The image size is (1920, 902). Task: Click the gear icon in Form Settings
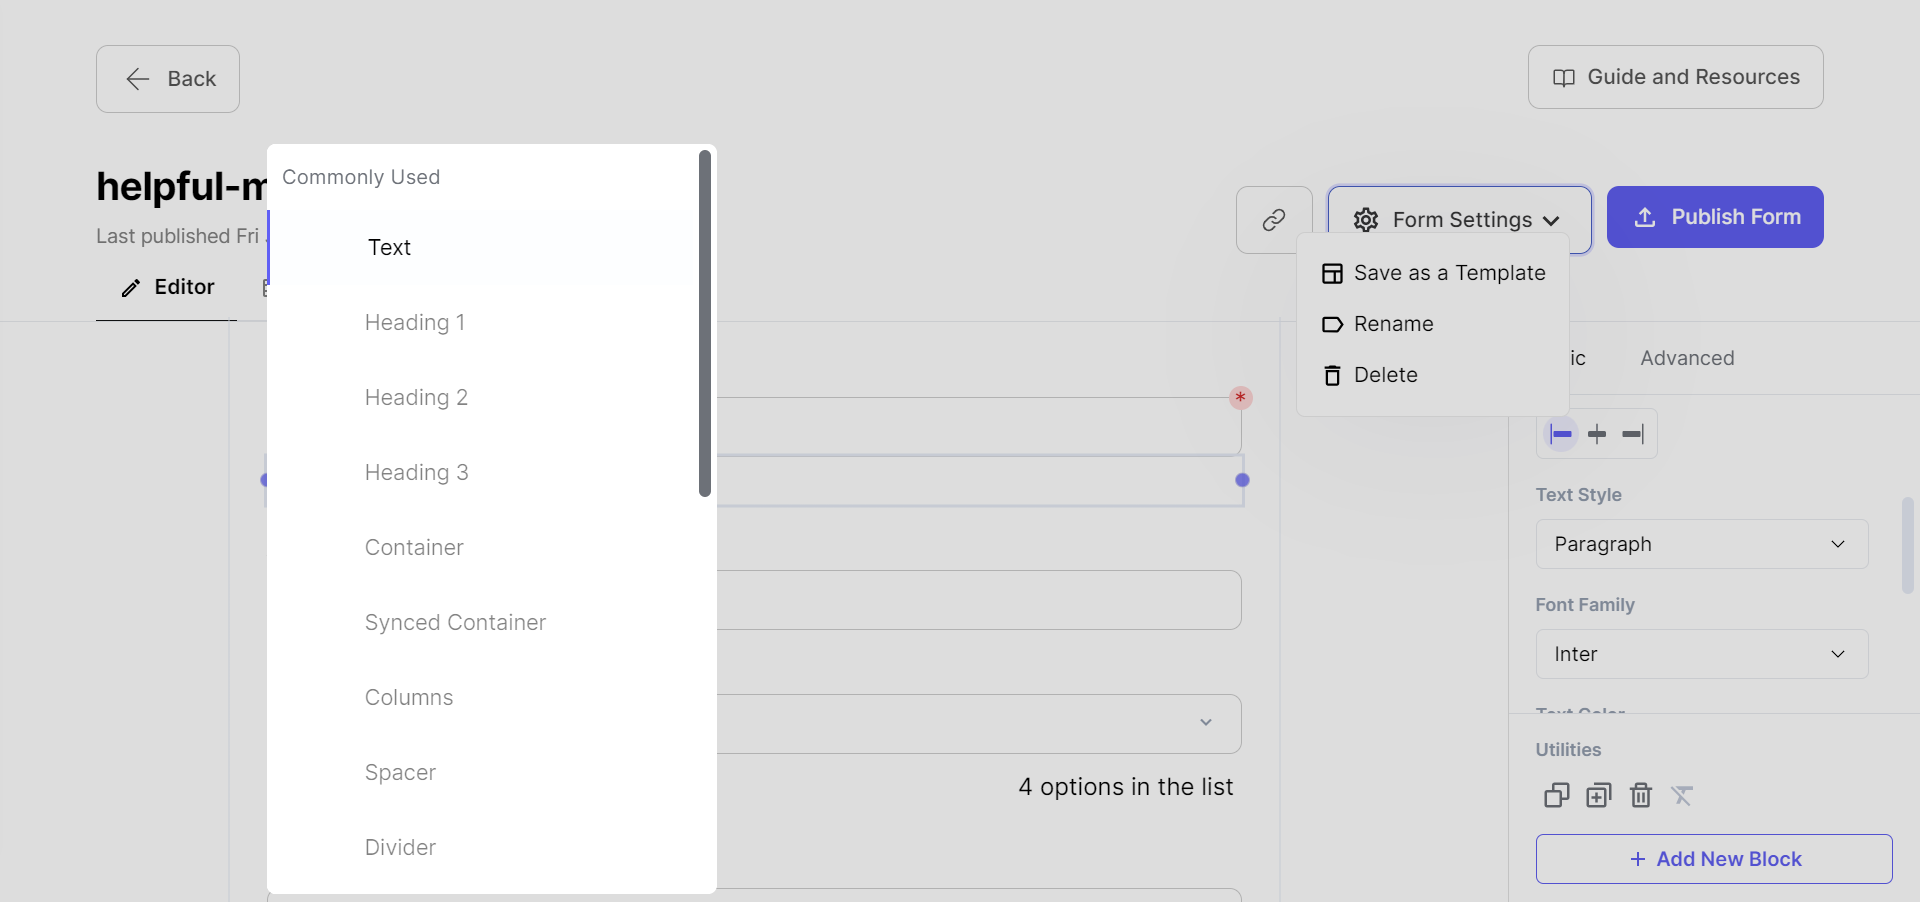(1365, 220)
